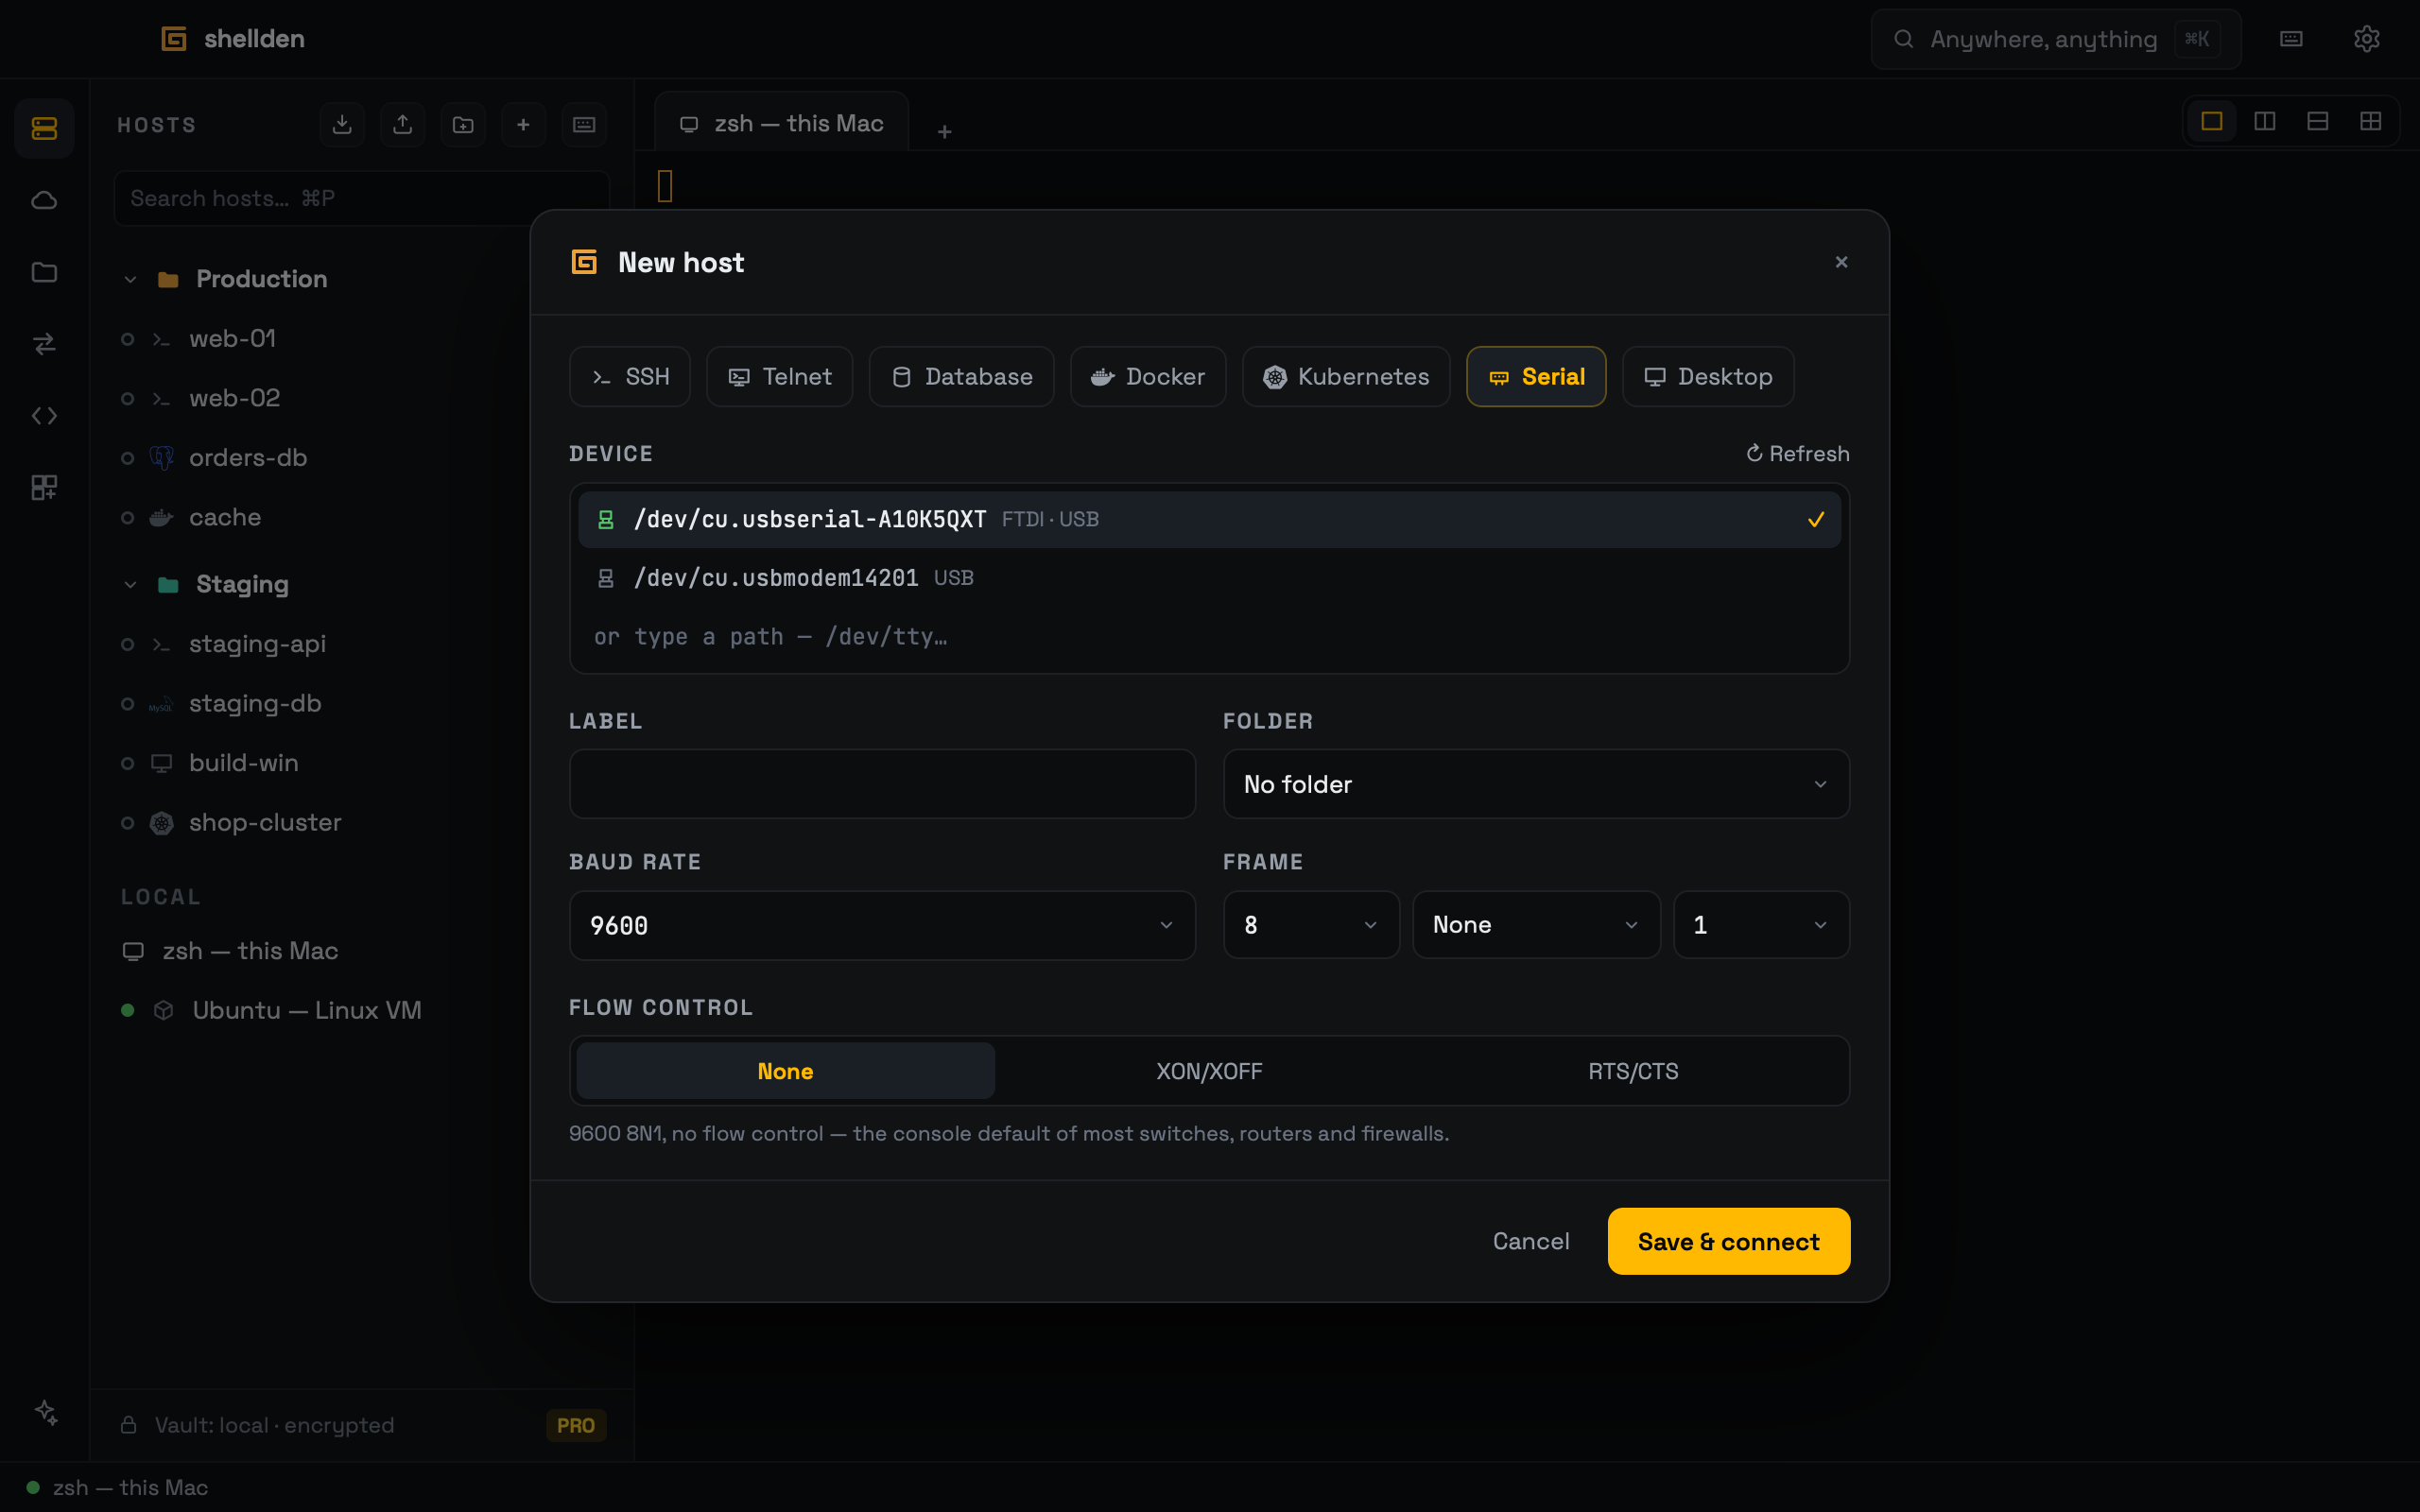
Task: Select the Kubernetes host type
Action: click(1346, 377)
